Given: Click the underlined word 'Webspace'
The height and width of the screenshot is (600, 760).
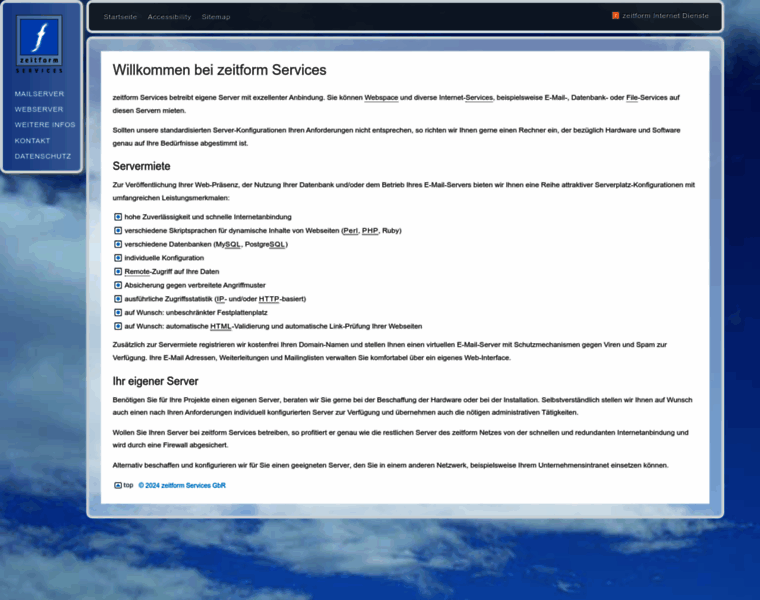Looking at the screenshot, I should click(x=381, y=97).
